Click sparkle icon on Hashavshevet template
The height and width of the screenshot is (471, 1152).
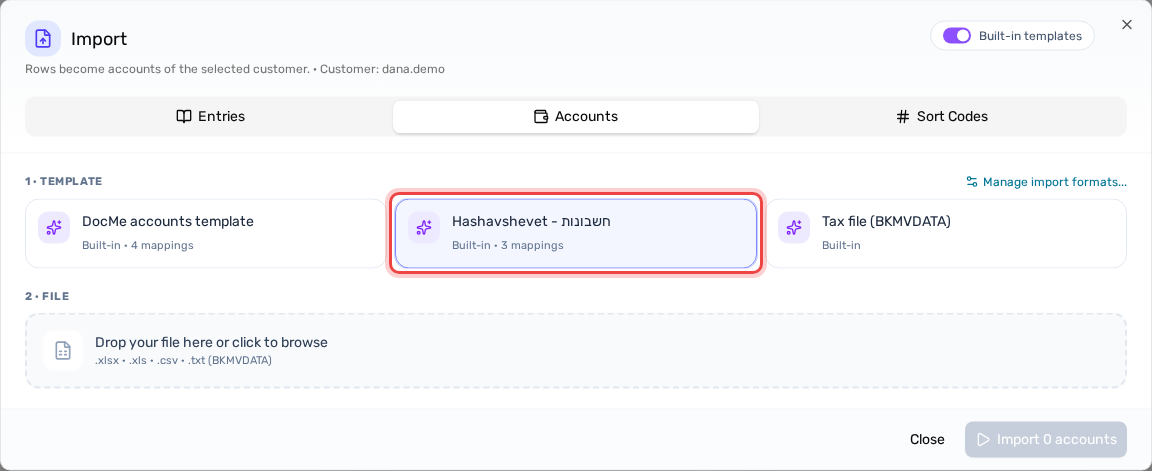[x=423, y=228]
